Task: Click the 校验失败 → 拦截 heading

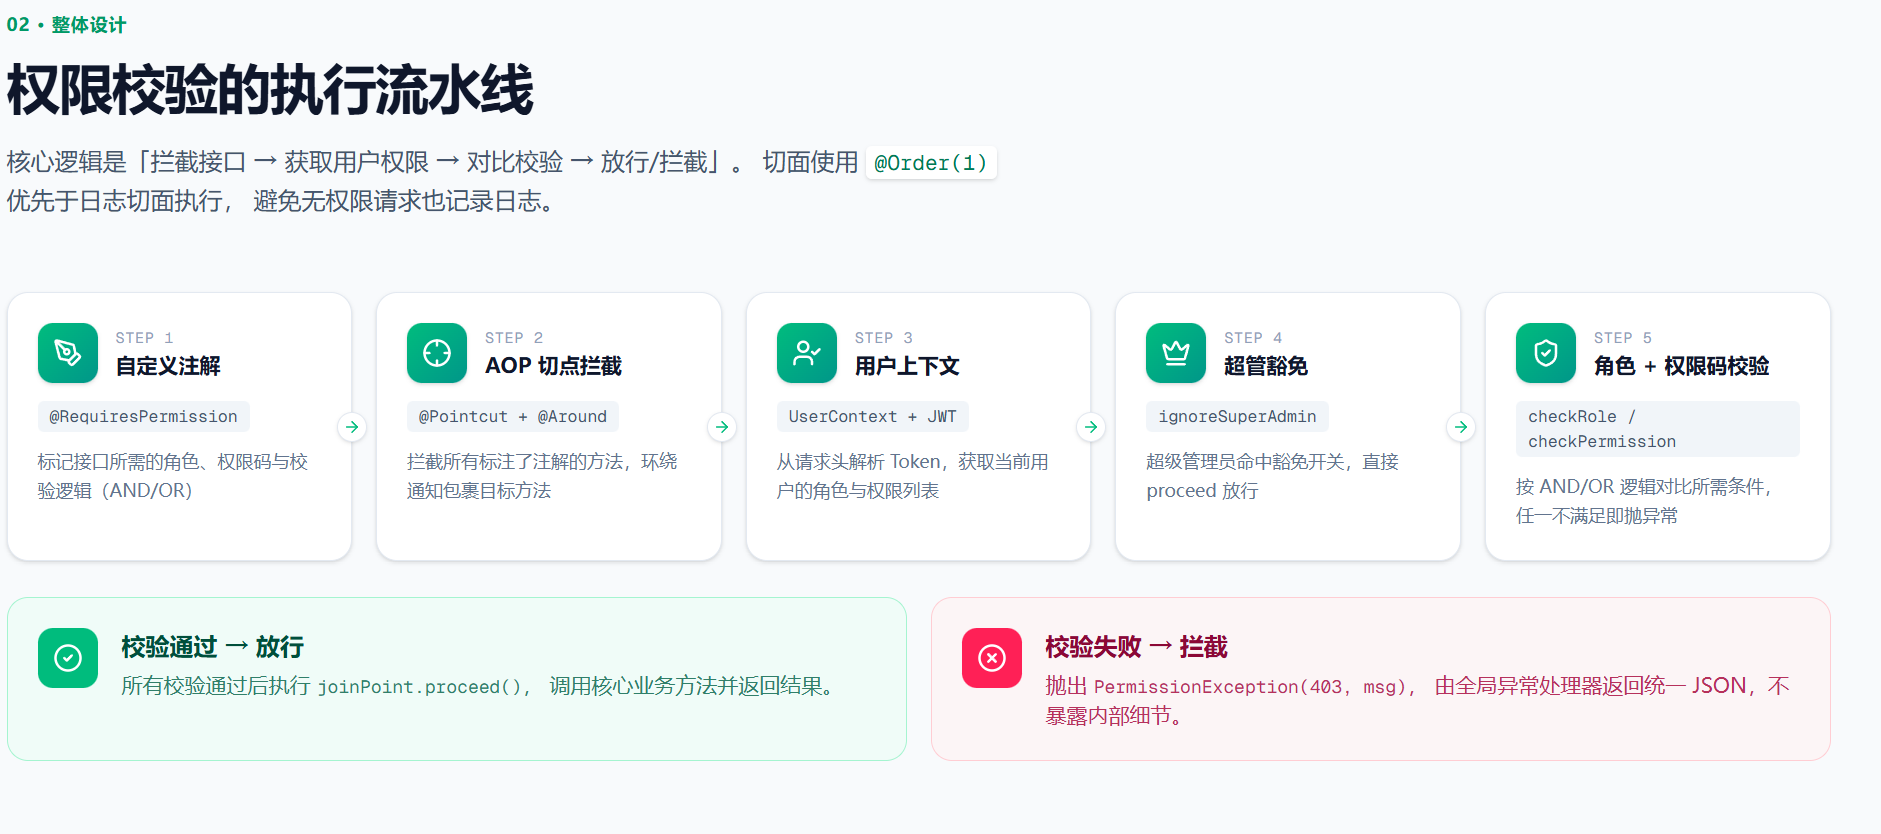Action: point(1136,647)
